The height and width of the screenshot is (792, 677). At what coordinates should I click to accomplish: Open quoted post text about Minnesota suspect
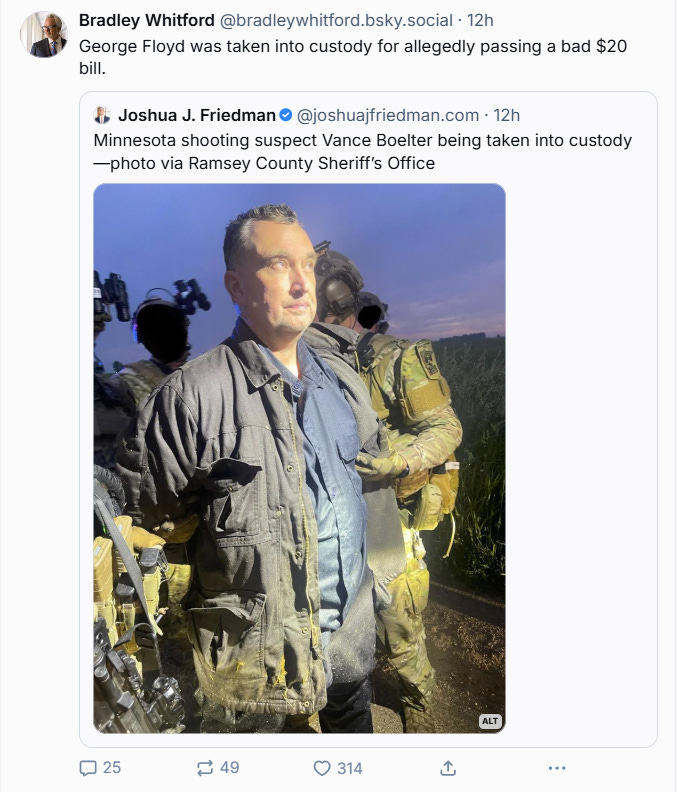(362, 152)
